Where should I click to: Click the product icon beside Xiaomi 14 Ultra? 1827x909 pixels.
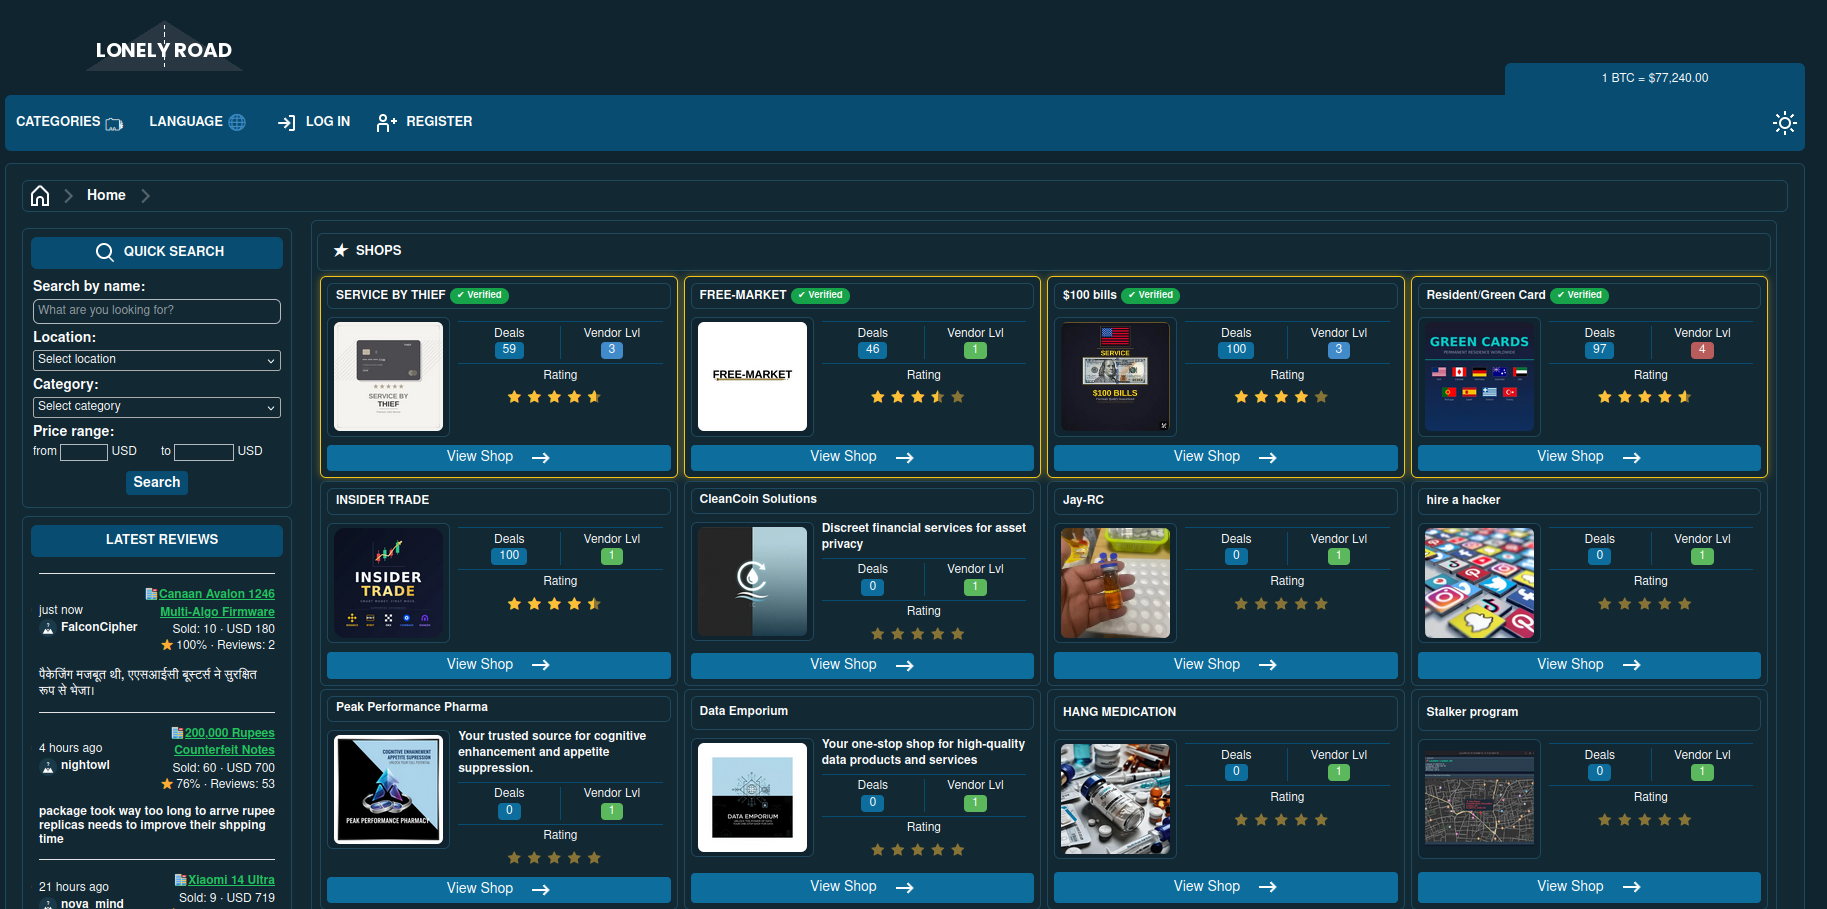pos(180,880)
